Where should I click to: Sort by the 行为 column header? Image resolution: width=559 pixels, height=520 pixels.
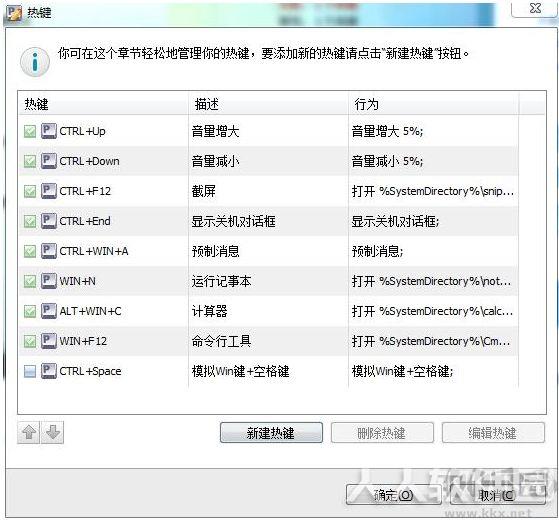(x=434, y=104)
